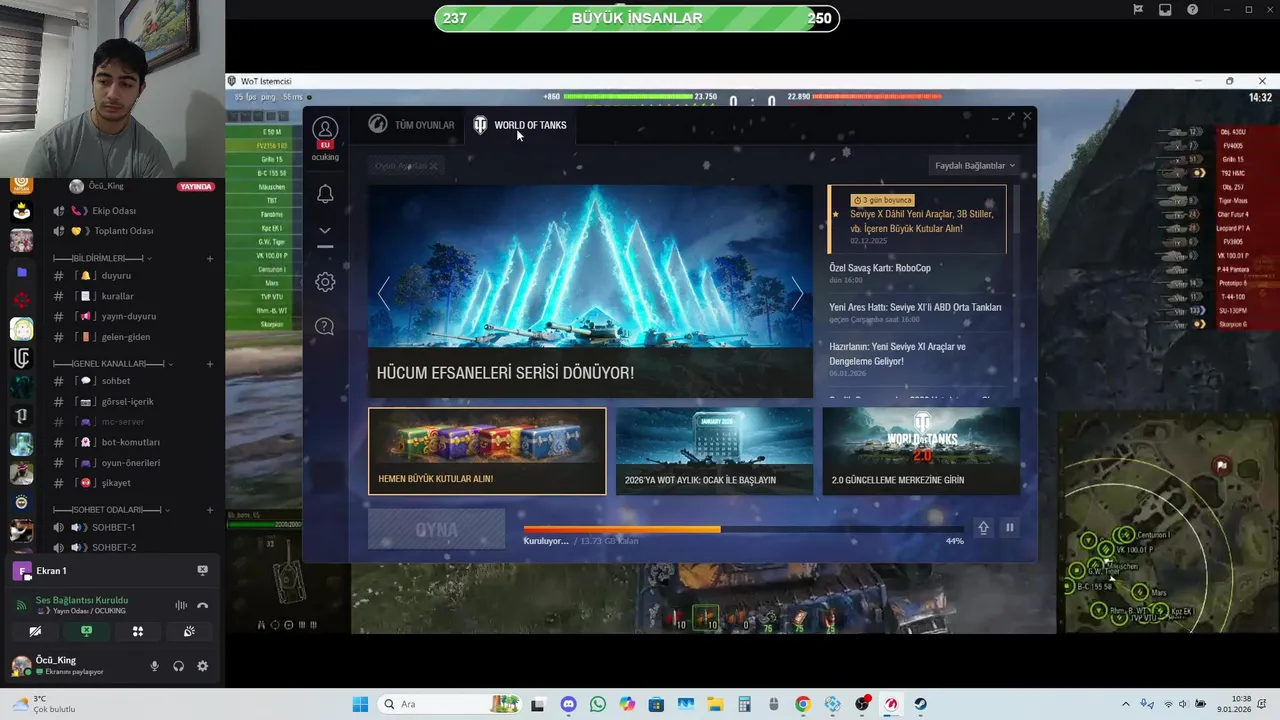Open Steam from the taskbar

[x=920, y=704]
